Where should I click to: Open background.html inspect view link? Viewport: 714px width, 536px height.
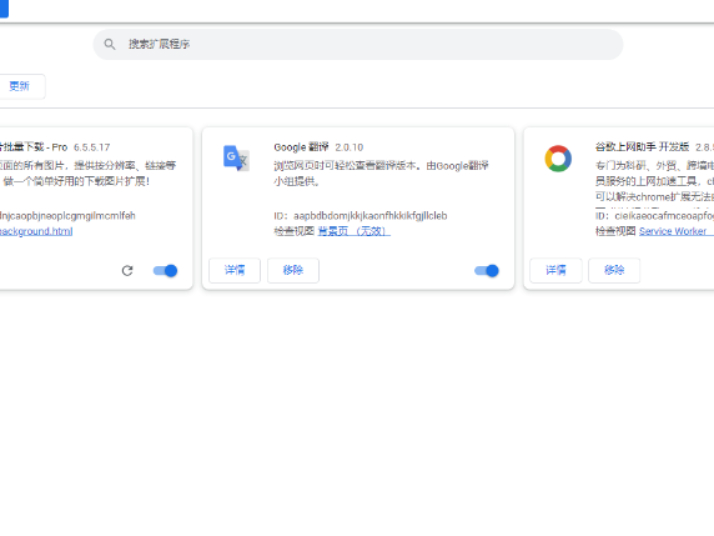point(36,231)
